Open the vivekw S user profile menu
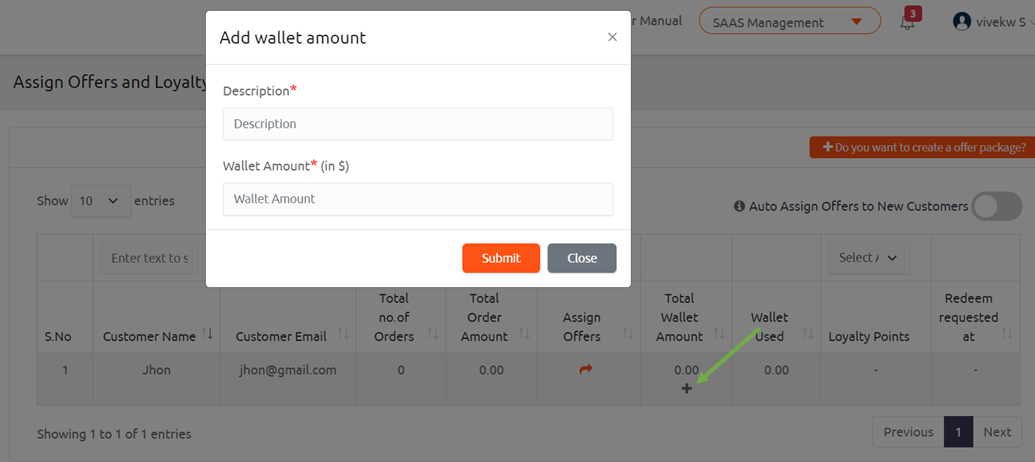Screen dimensions: 1035x462 [x=990, y=21]
